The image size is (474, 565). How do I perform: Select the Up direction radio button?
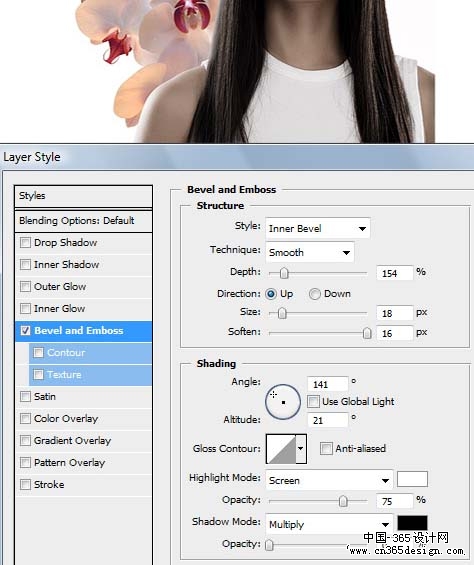271,294
